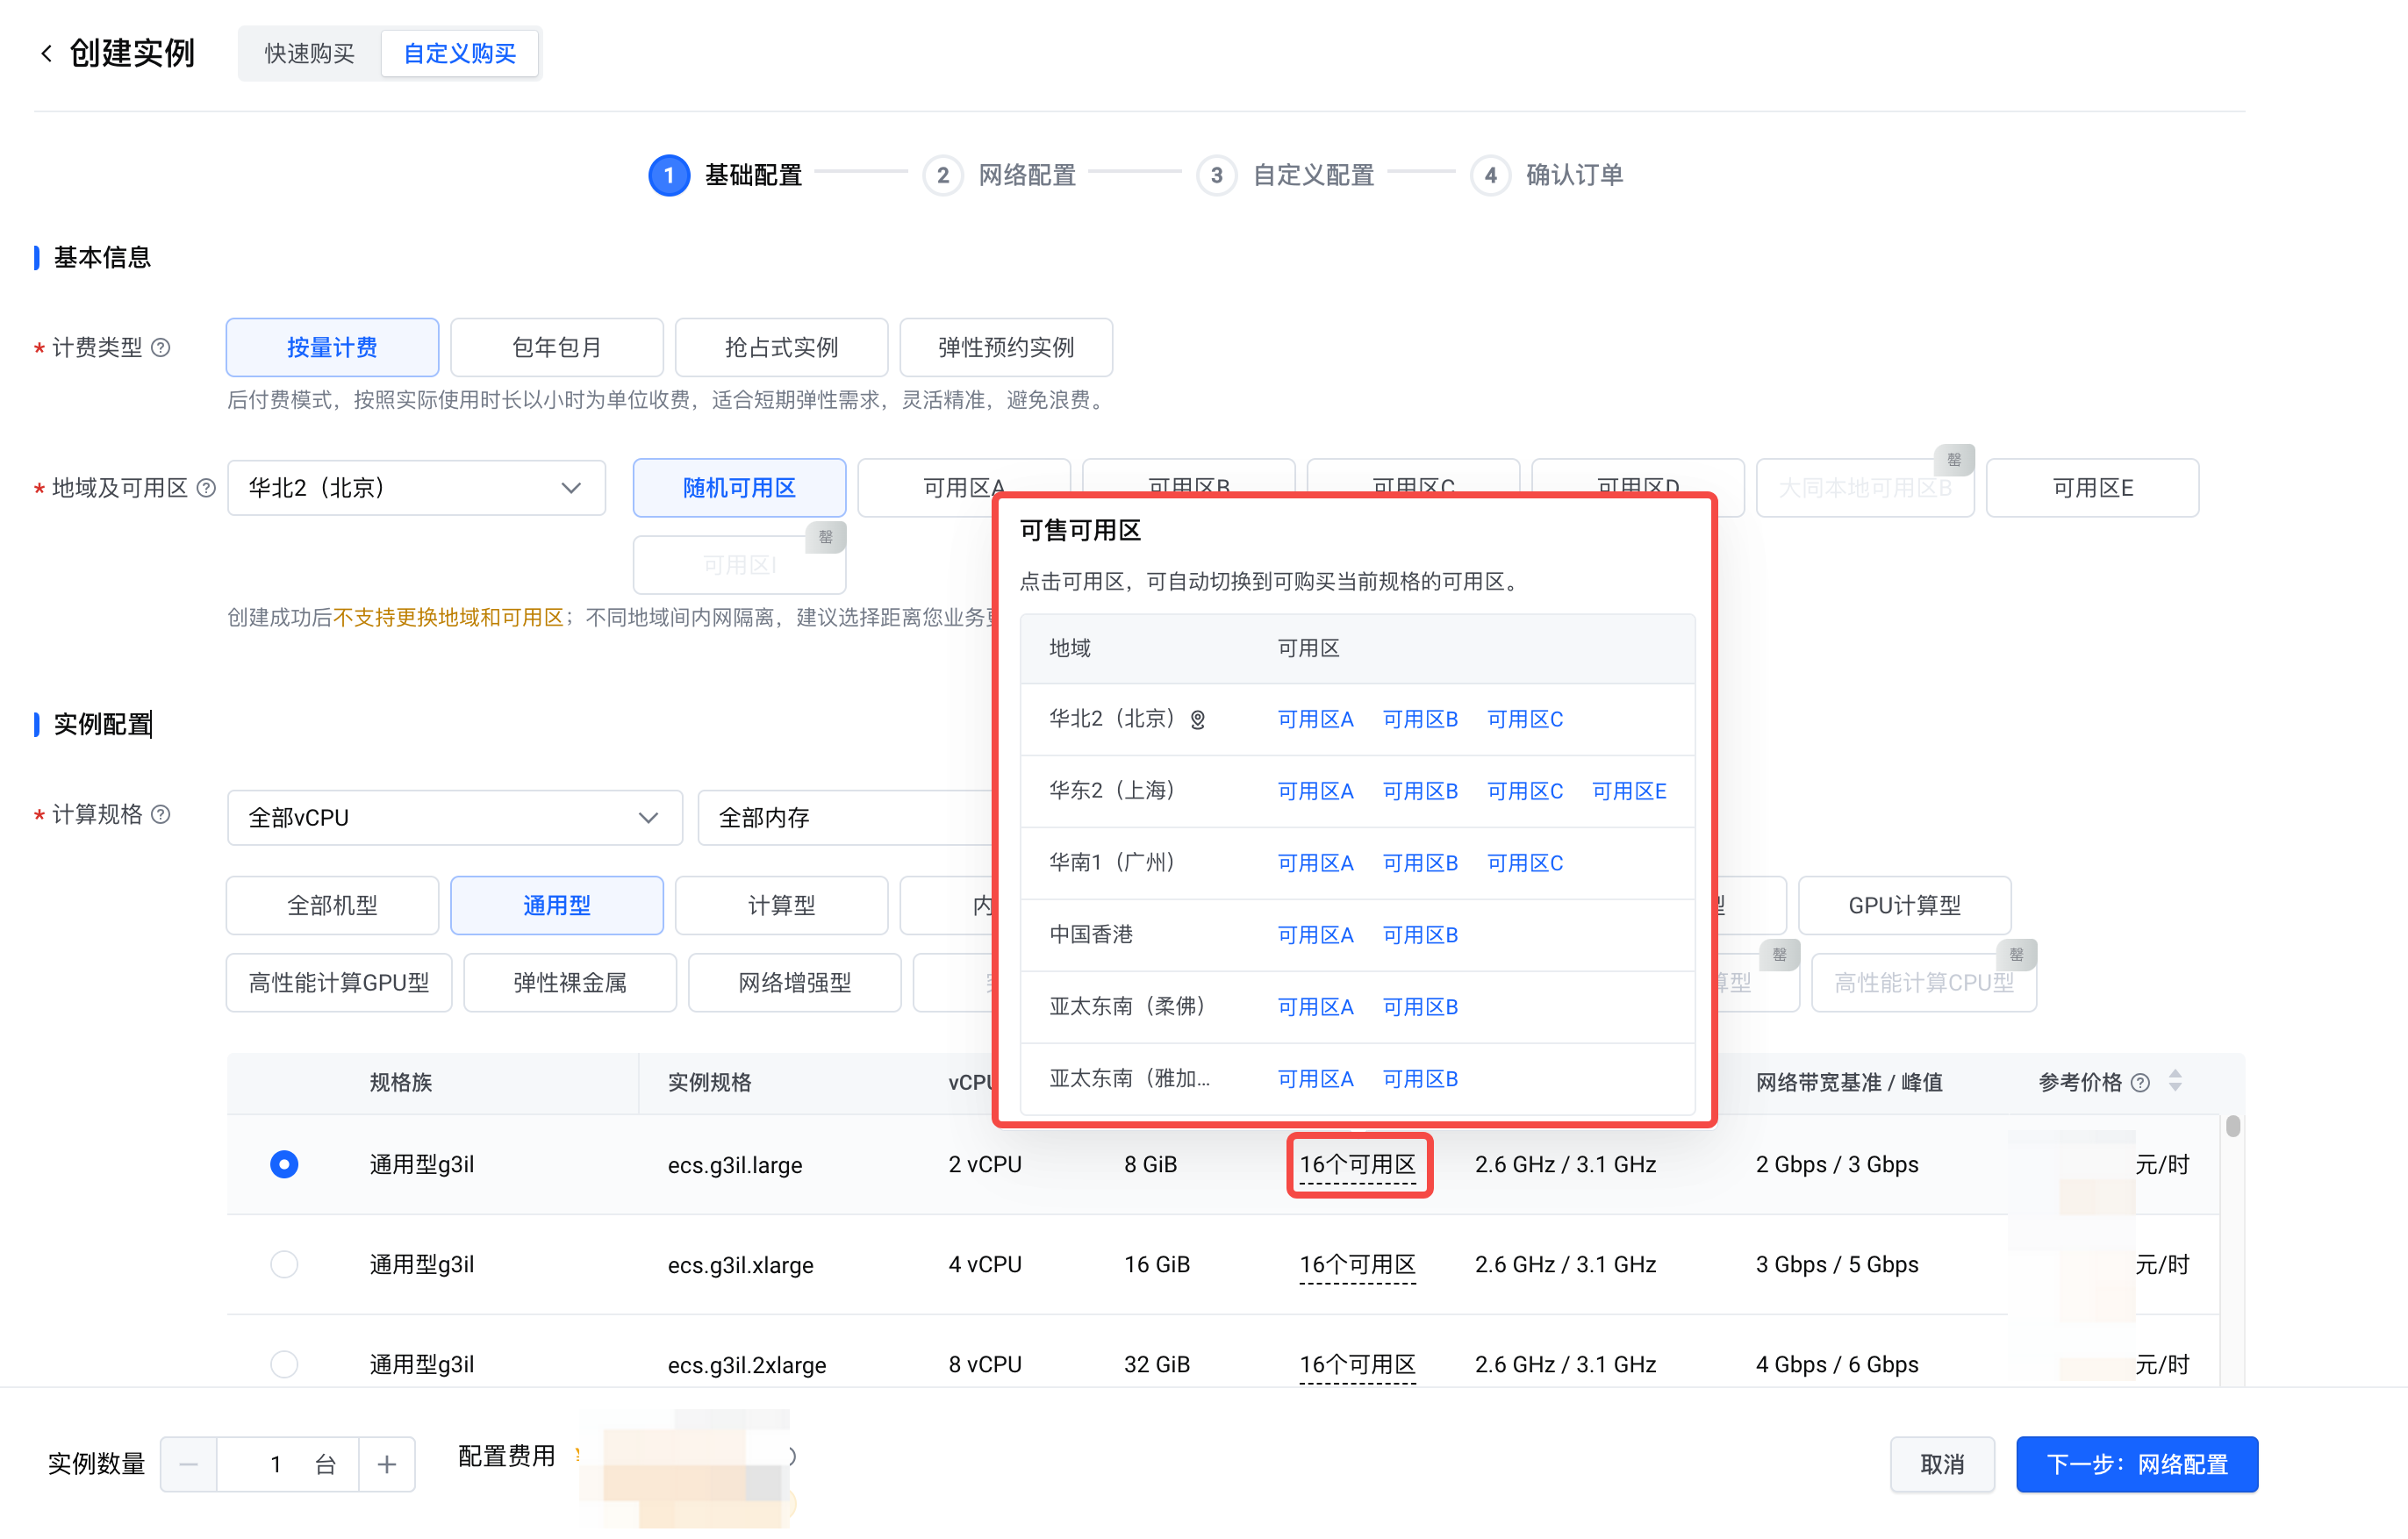The image size is (2408, 1539).
Task: Expand the 全部vCPU dropdown
Action: click(x=455, y=818)
